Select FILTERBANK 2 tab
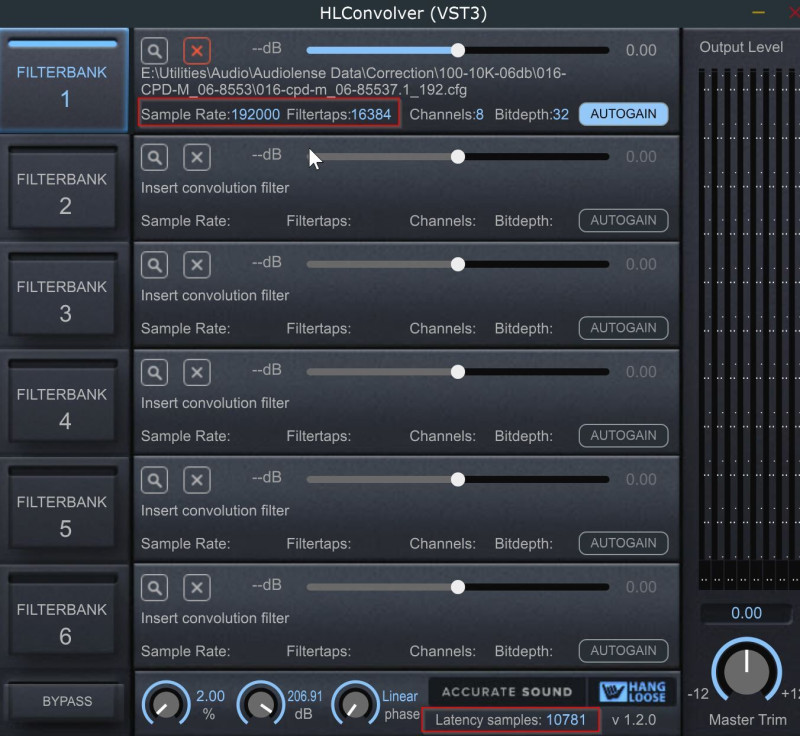The image size is (800, 736). tap(62, 189)
